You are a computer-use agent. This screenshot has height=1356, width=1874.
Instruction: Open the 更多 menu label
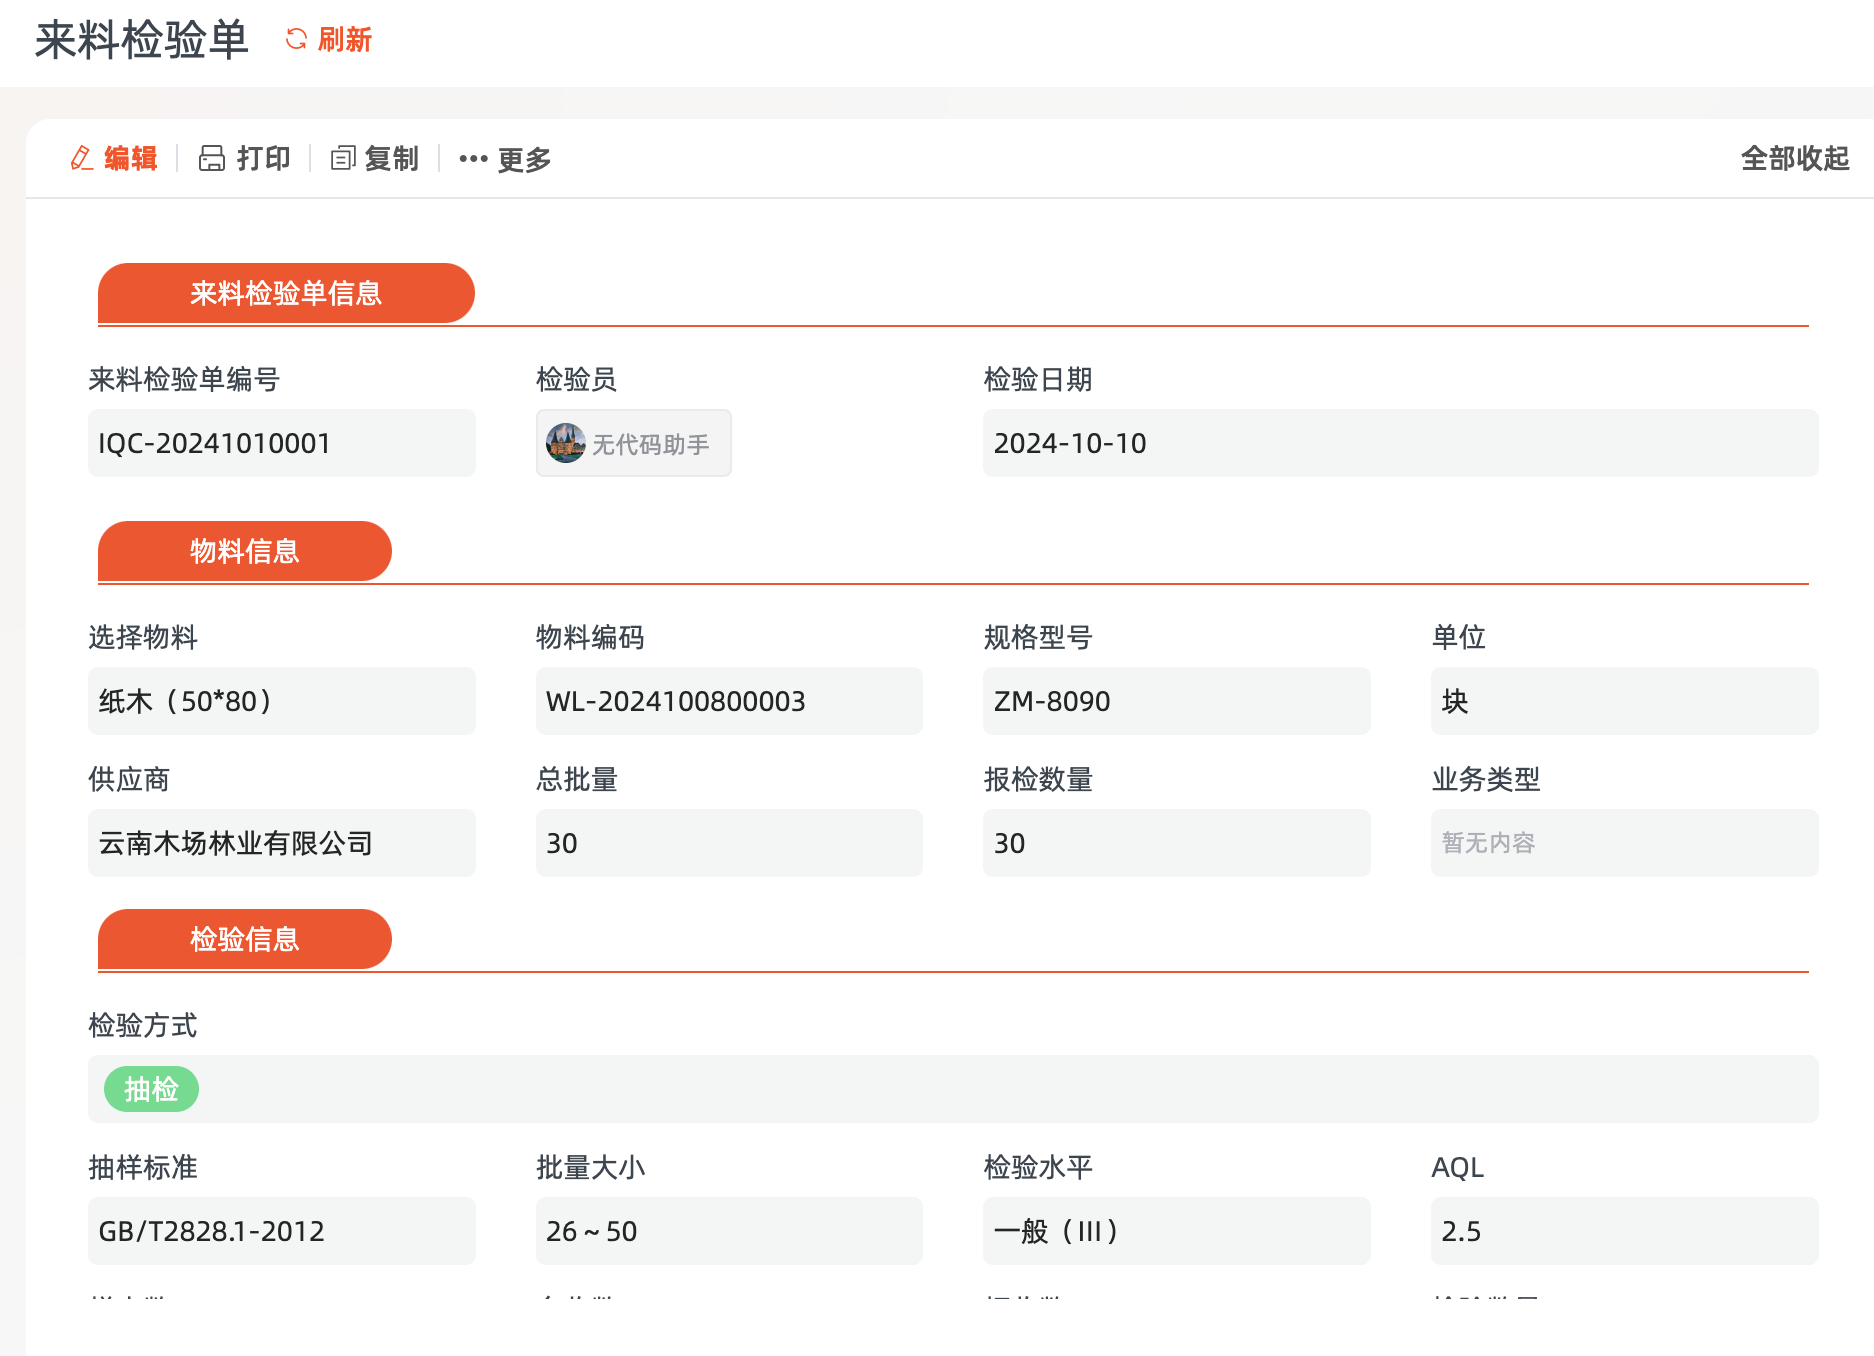[525, 158]
